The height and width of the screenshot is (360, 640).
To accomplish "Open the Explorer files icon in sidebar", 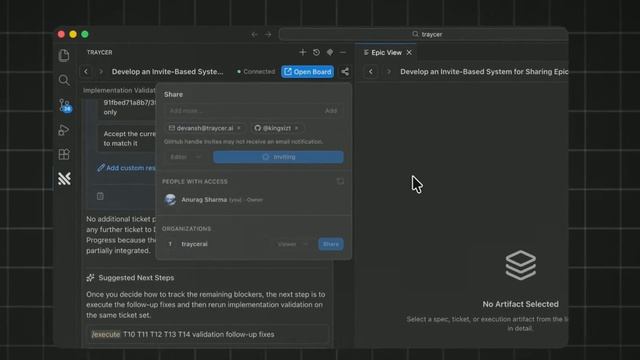I will coord(64,55).
